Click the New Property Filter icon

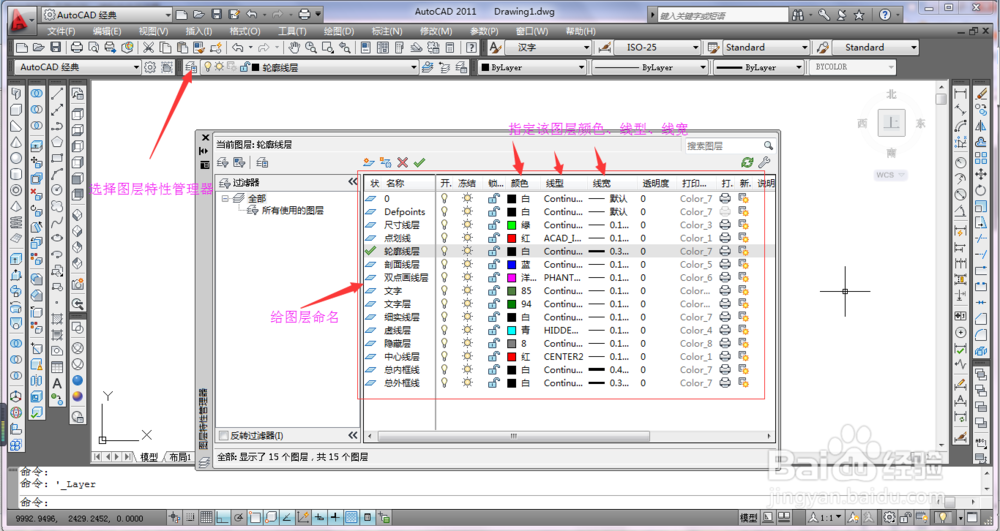[223, 163]
